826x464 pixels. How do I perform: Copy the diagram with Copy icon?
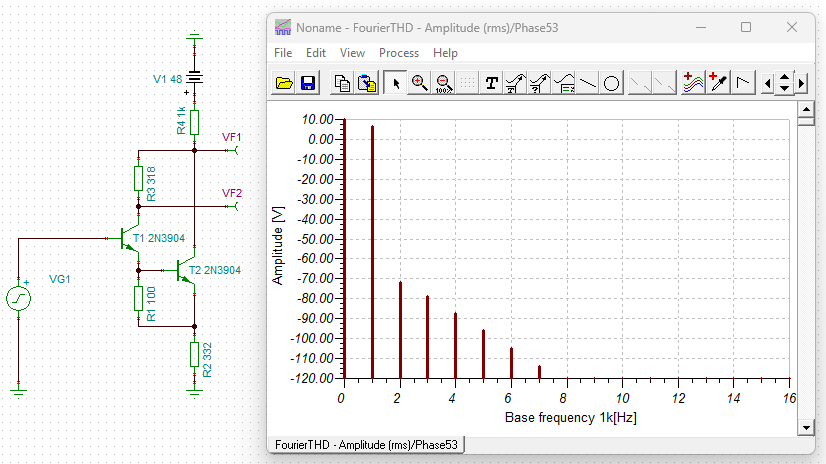pyautogui.click(x=342, y=83)
